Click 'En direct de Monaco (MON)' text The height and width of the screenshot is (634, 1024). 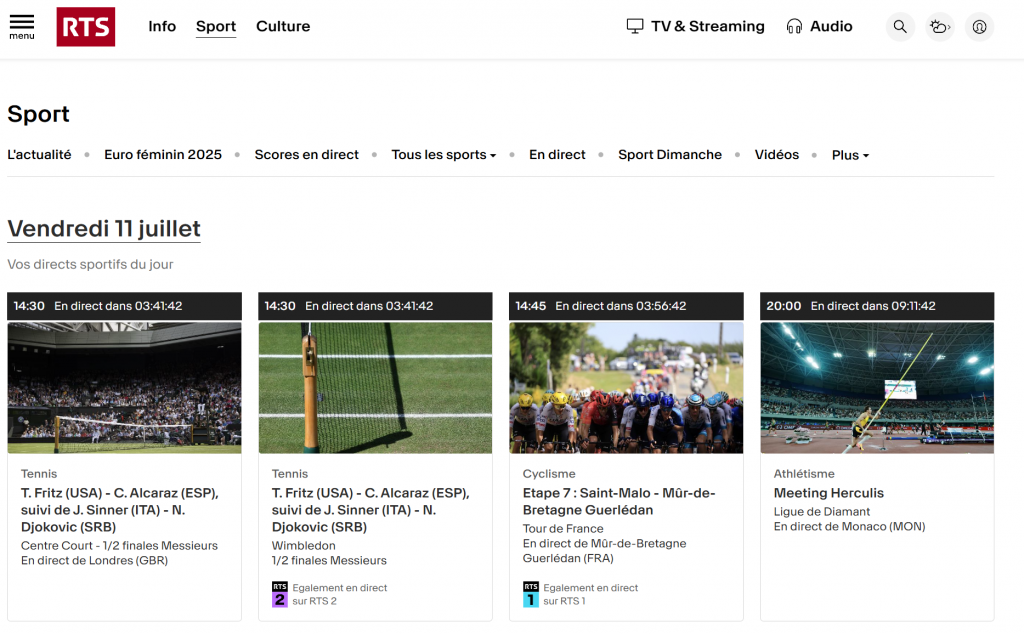pyautogui.click(x=849, y=526)
